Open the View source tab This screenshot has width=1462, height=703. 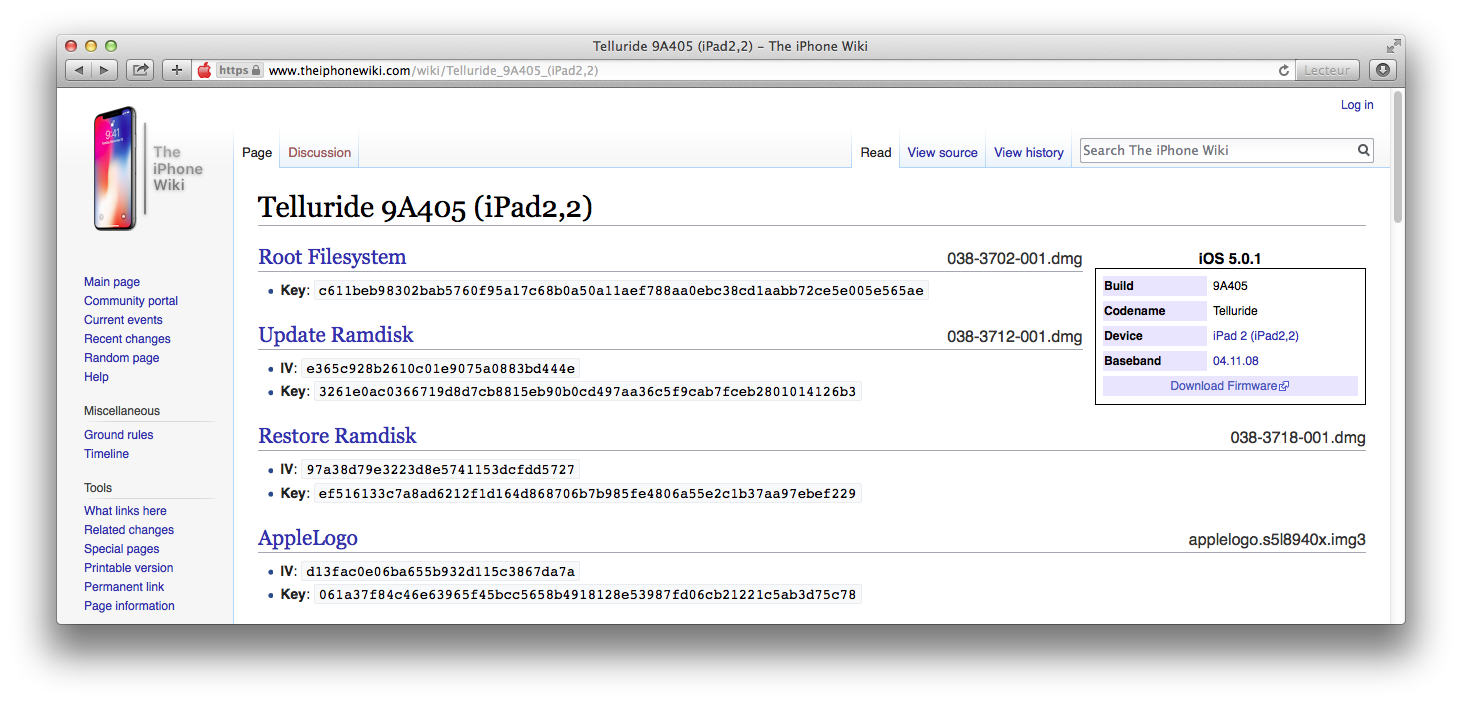[x=942, y=153]
